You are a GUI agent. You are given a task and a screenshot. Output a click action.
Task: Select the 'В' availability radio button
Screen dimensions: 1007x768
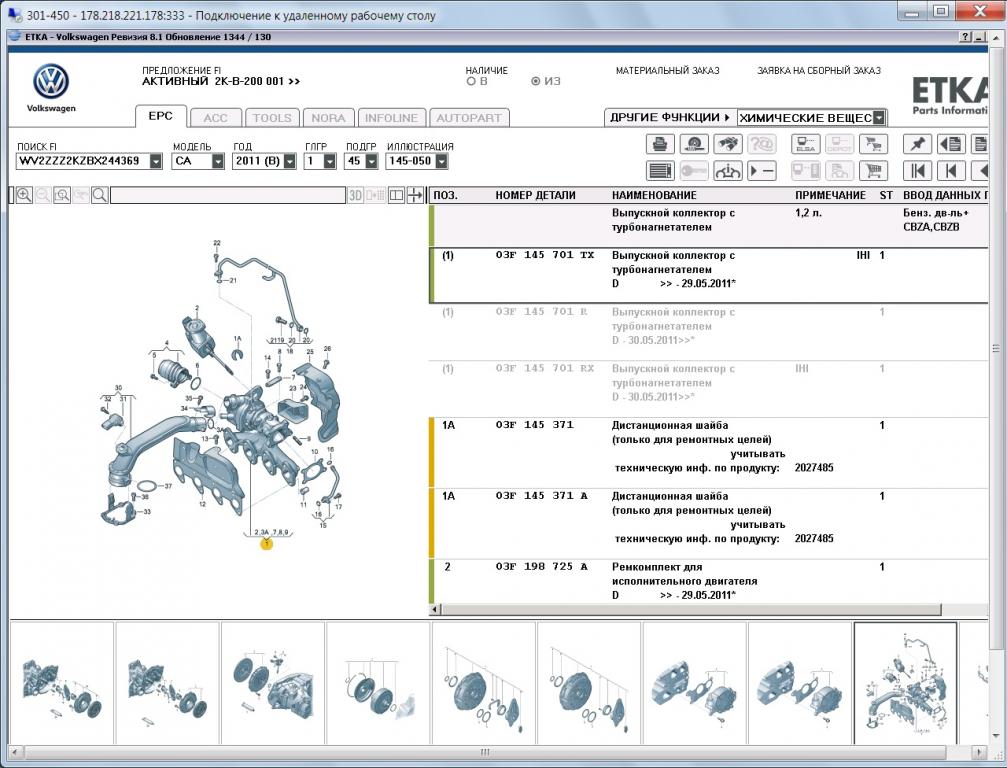point(471,82)
